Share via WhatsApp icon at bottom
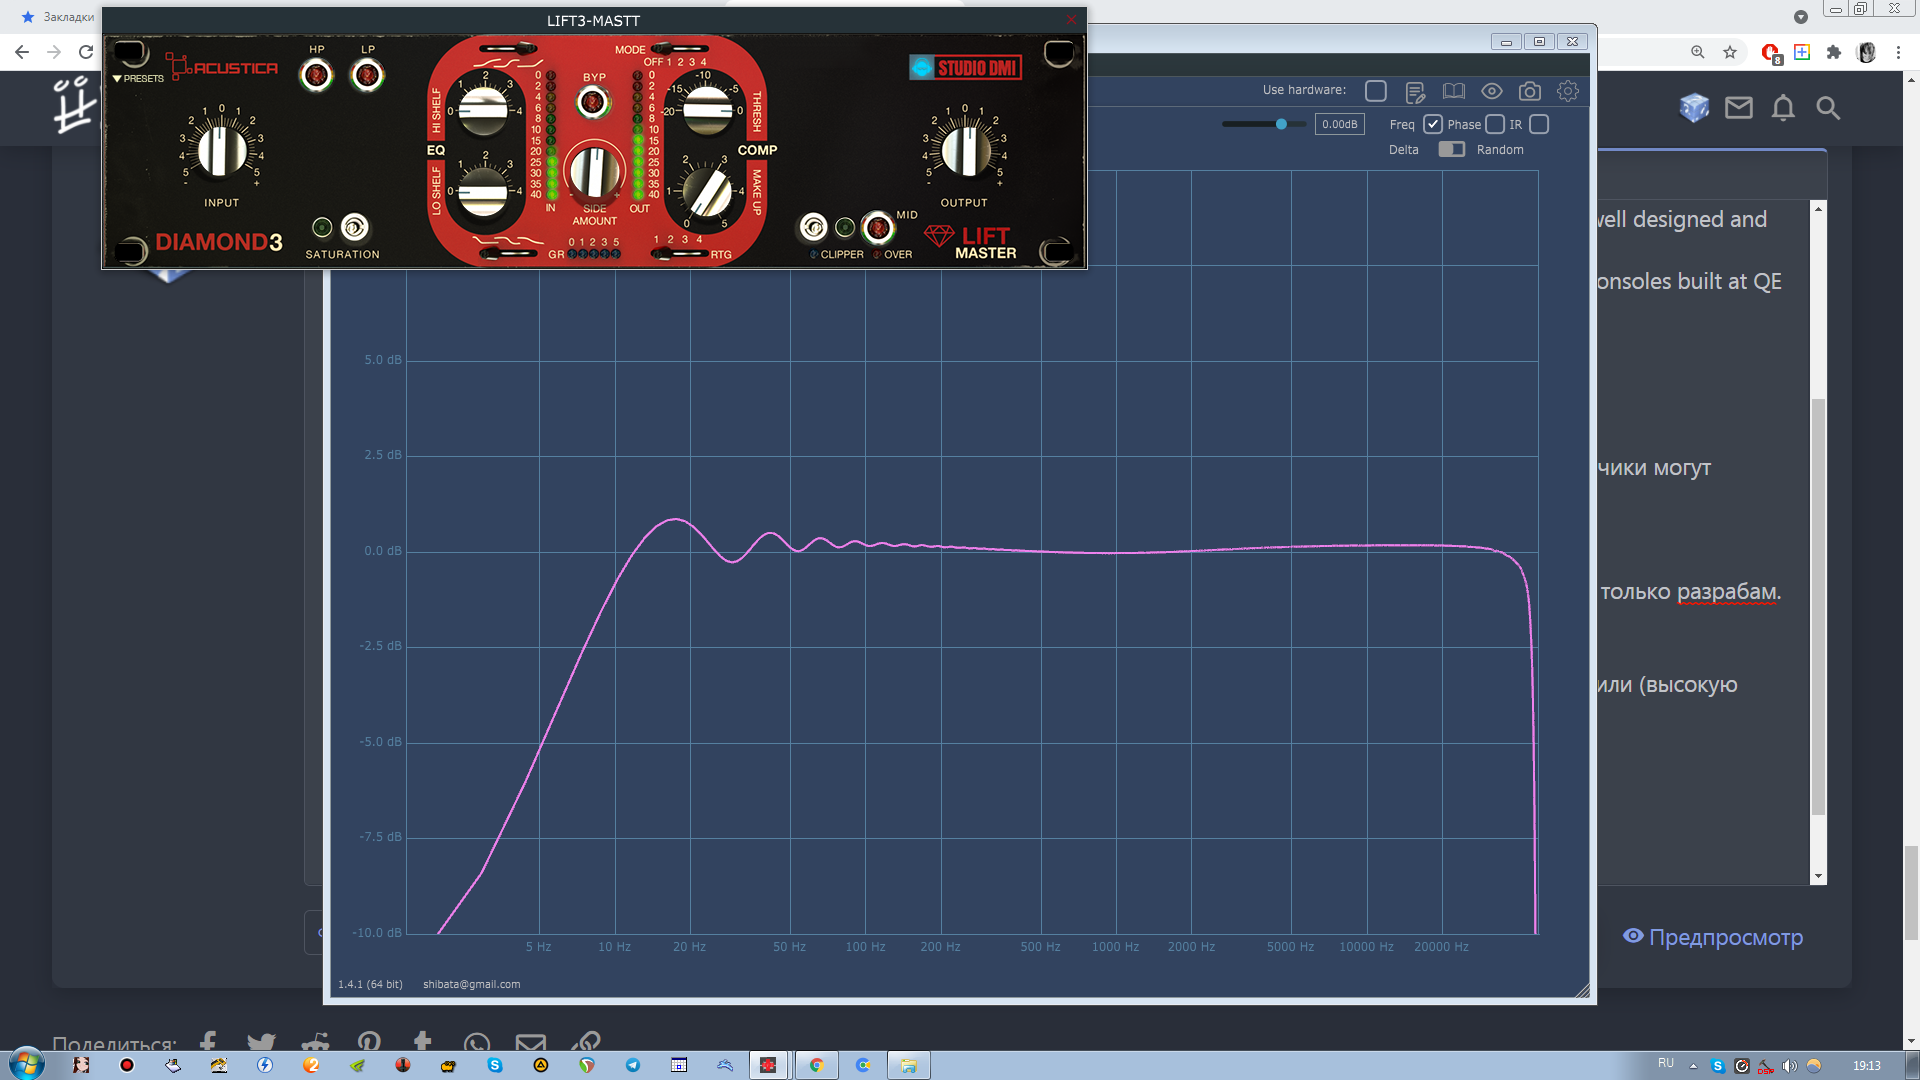This screenshot has height=1080, width=1920. (x=477, y=1043)
